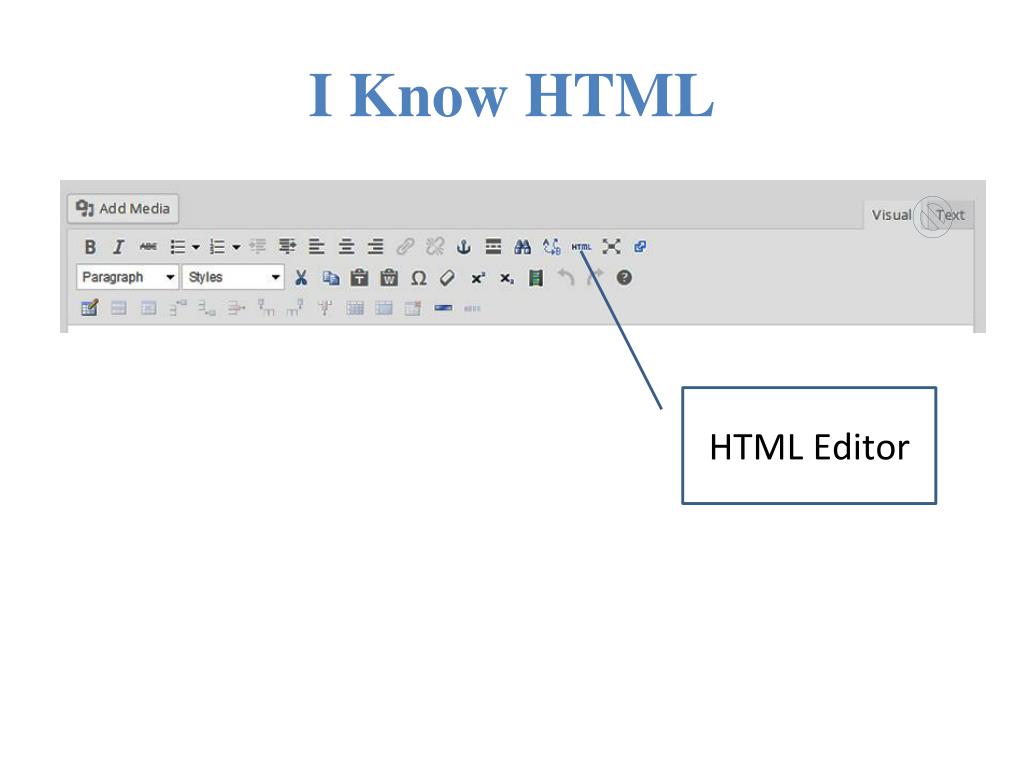Toggle superscript formatting
The height and width of the screenshot is (768, 1024).
click(478, 278)
